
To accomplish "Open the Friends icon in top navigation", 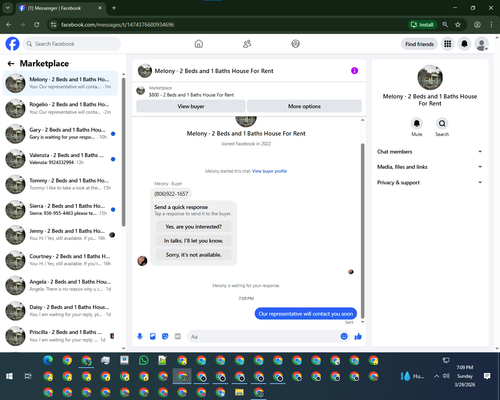I will (247, 44).
